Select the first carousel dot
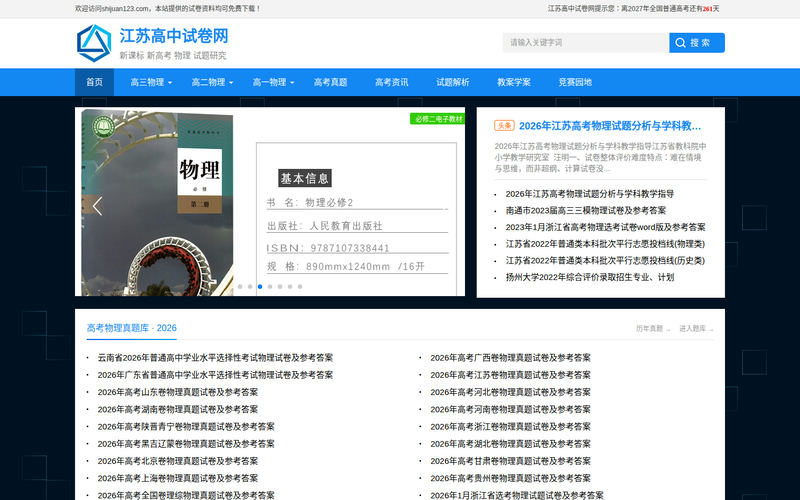Screen dimensions: 800x500 click(x=240, y=287)
